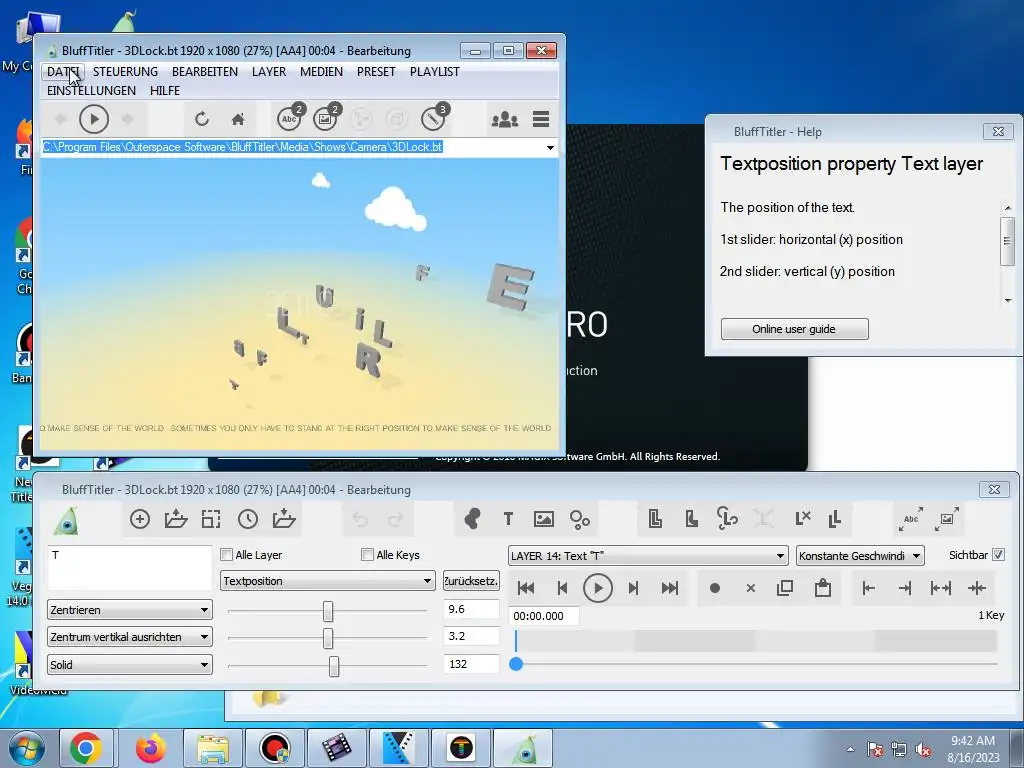This screenshot has height=768, width=1024.
Task: Click the create key record dot icon
Action: (x=715, y=588)
